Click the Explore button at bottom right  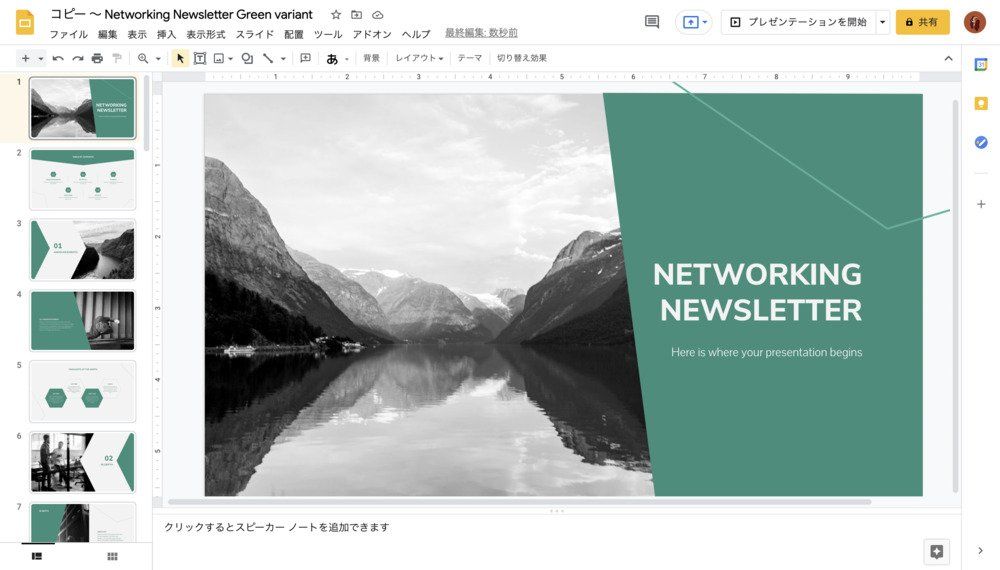point(936,552)
